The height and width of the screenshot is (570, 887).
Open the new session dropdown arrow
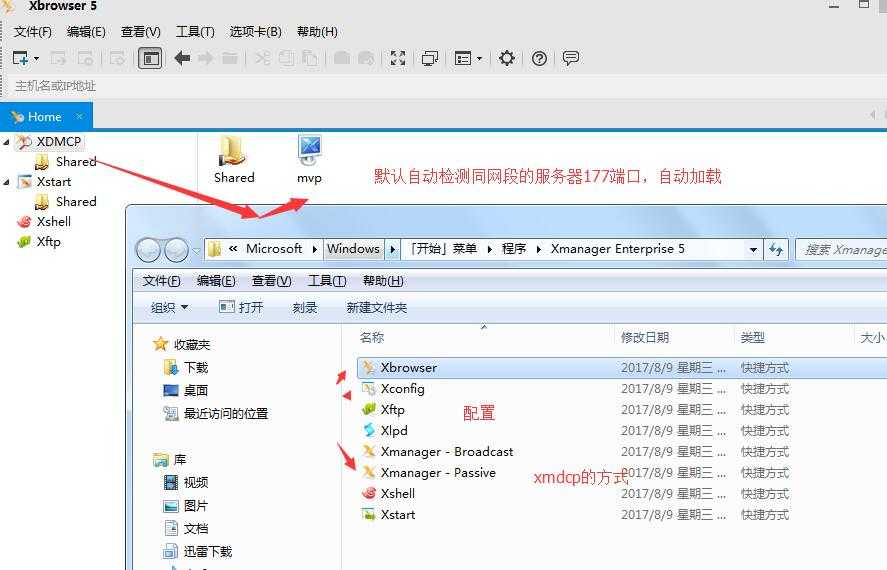coord(37,58)
